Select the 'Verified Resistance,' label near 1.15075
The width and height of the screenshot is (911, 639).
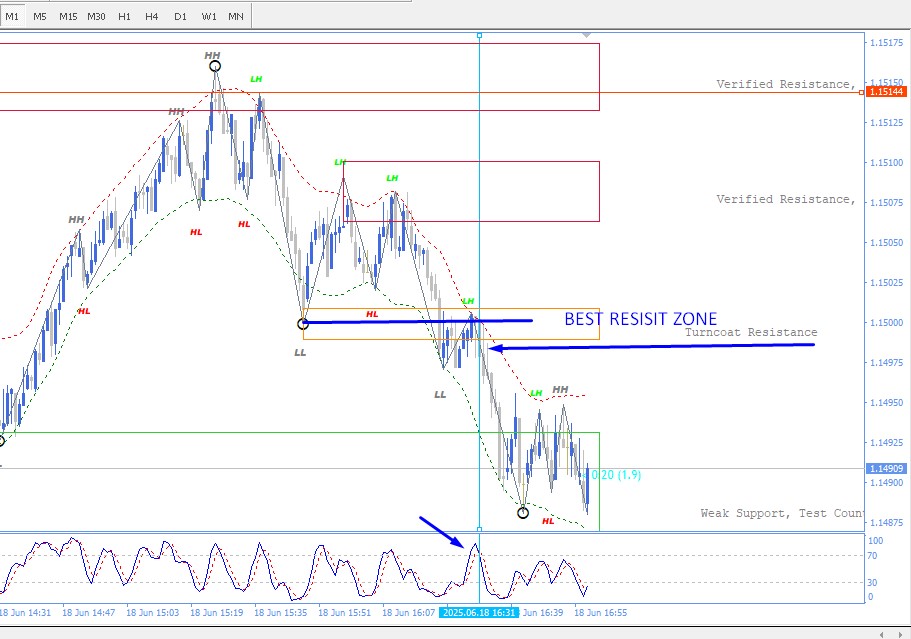[x=786, y=199]
